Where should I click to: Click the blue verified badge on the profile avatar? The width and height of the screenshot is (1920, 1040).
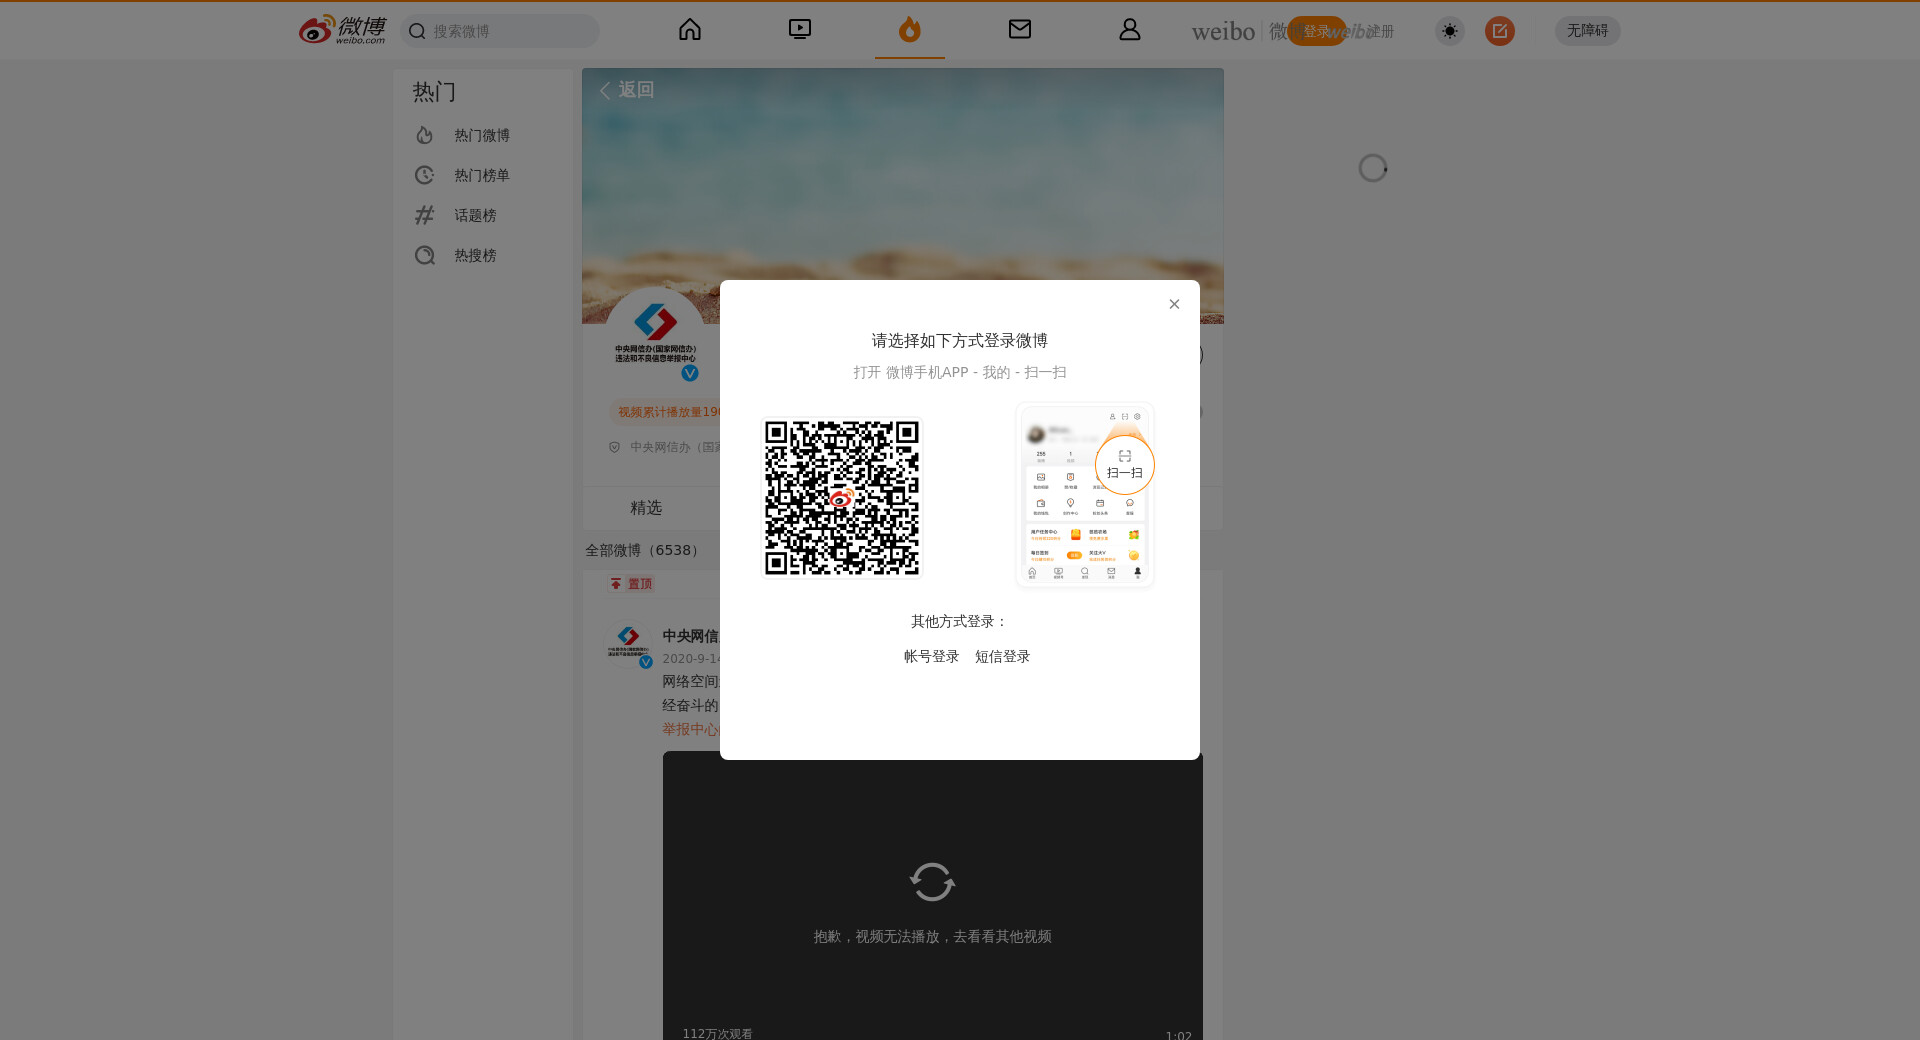(x=690, y=373)
